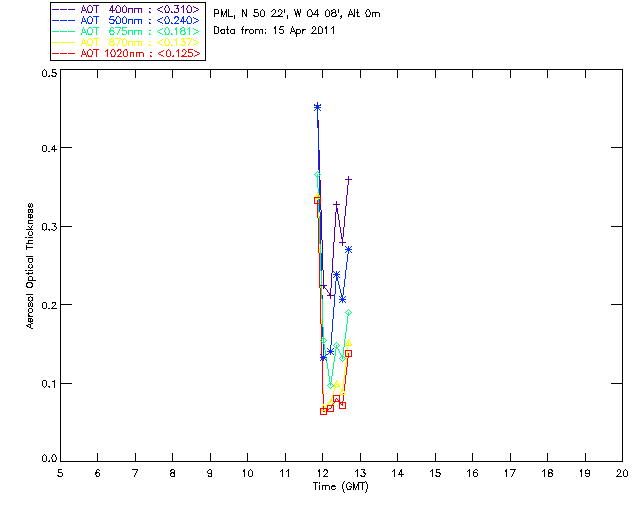640x512 pixels.
Task: Click the y-axis tick label 0.1
Action: point(49,384)
